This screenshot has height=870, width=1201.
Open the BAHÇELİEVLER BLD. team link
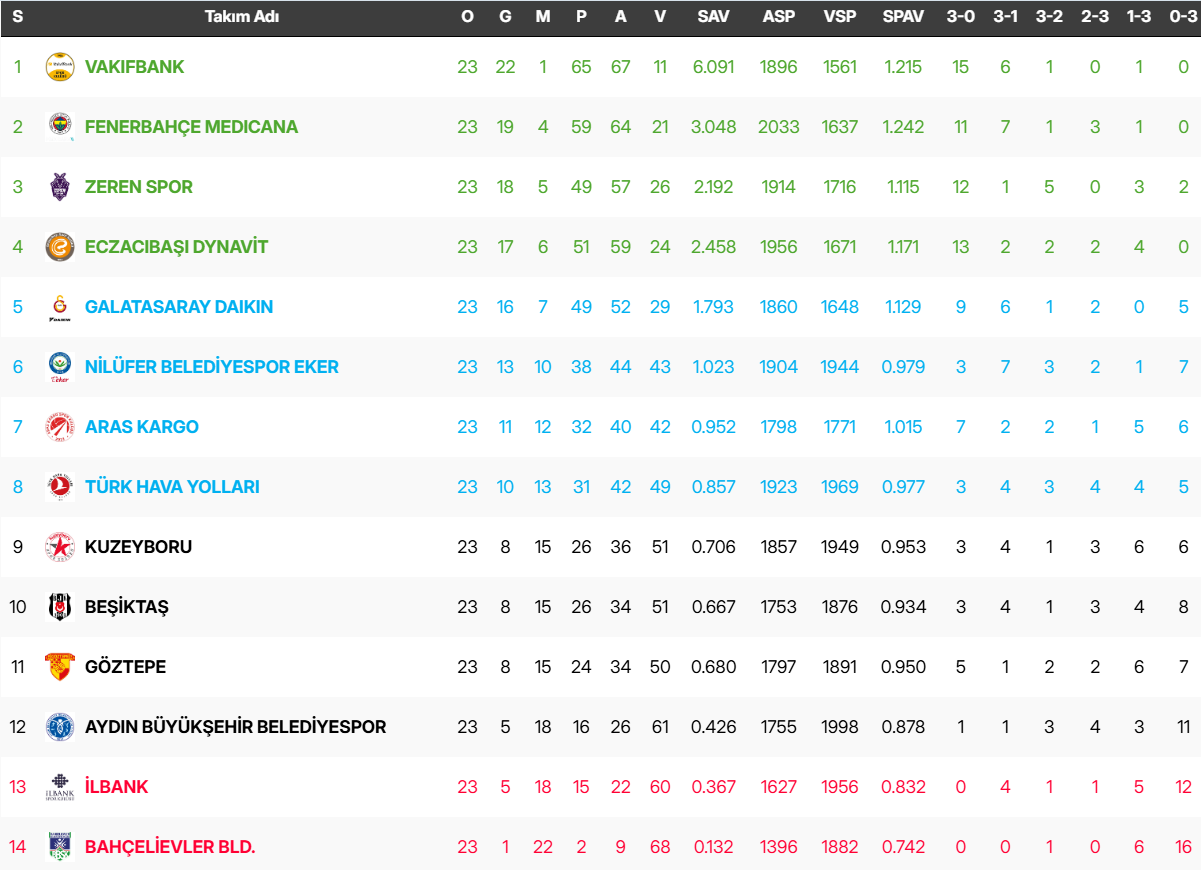[171, 847]
